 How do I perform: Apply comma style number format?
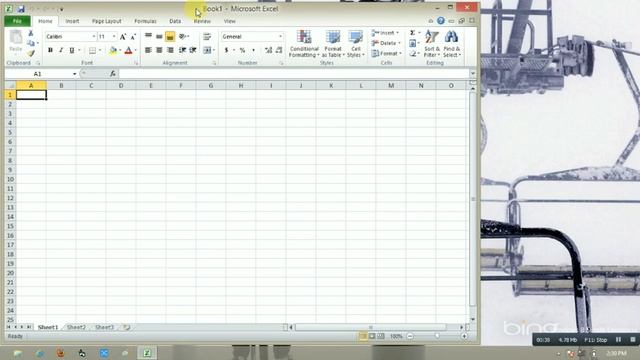[253, 50]
